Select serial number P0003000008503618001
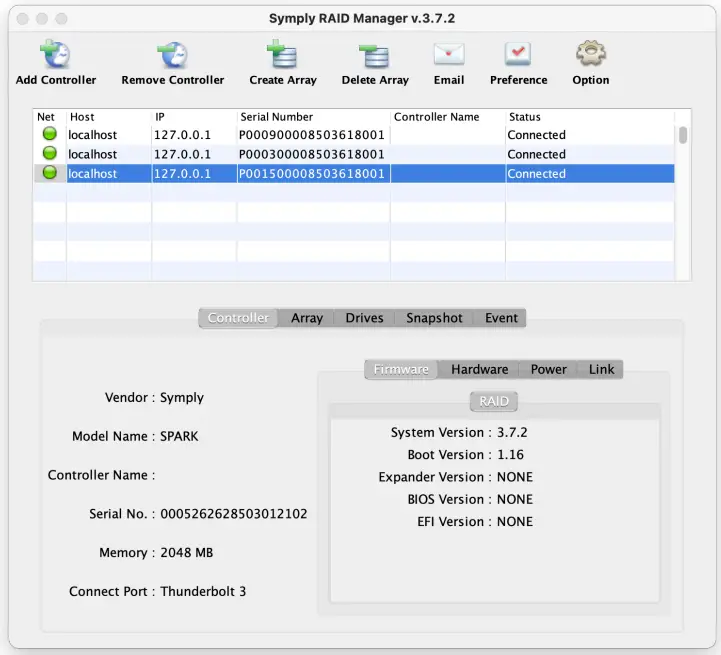The height and width of the screenshot is (655, 721). pos(311,154)
